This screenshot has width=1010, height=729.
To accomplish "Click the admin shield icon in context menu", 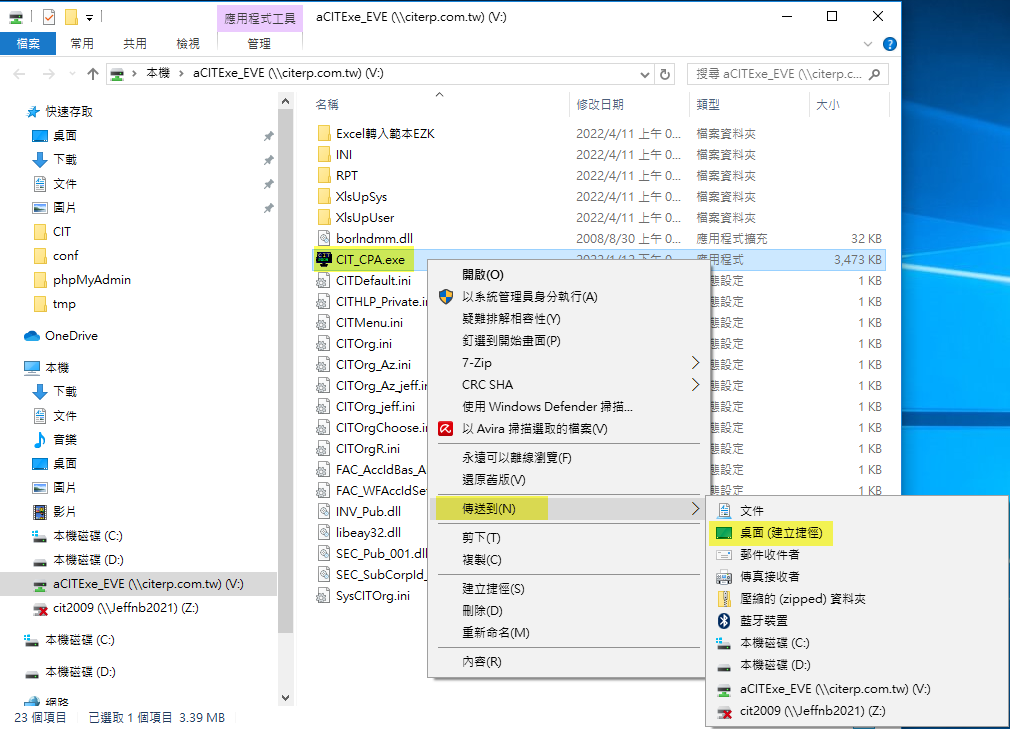I will 446,297.
